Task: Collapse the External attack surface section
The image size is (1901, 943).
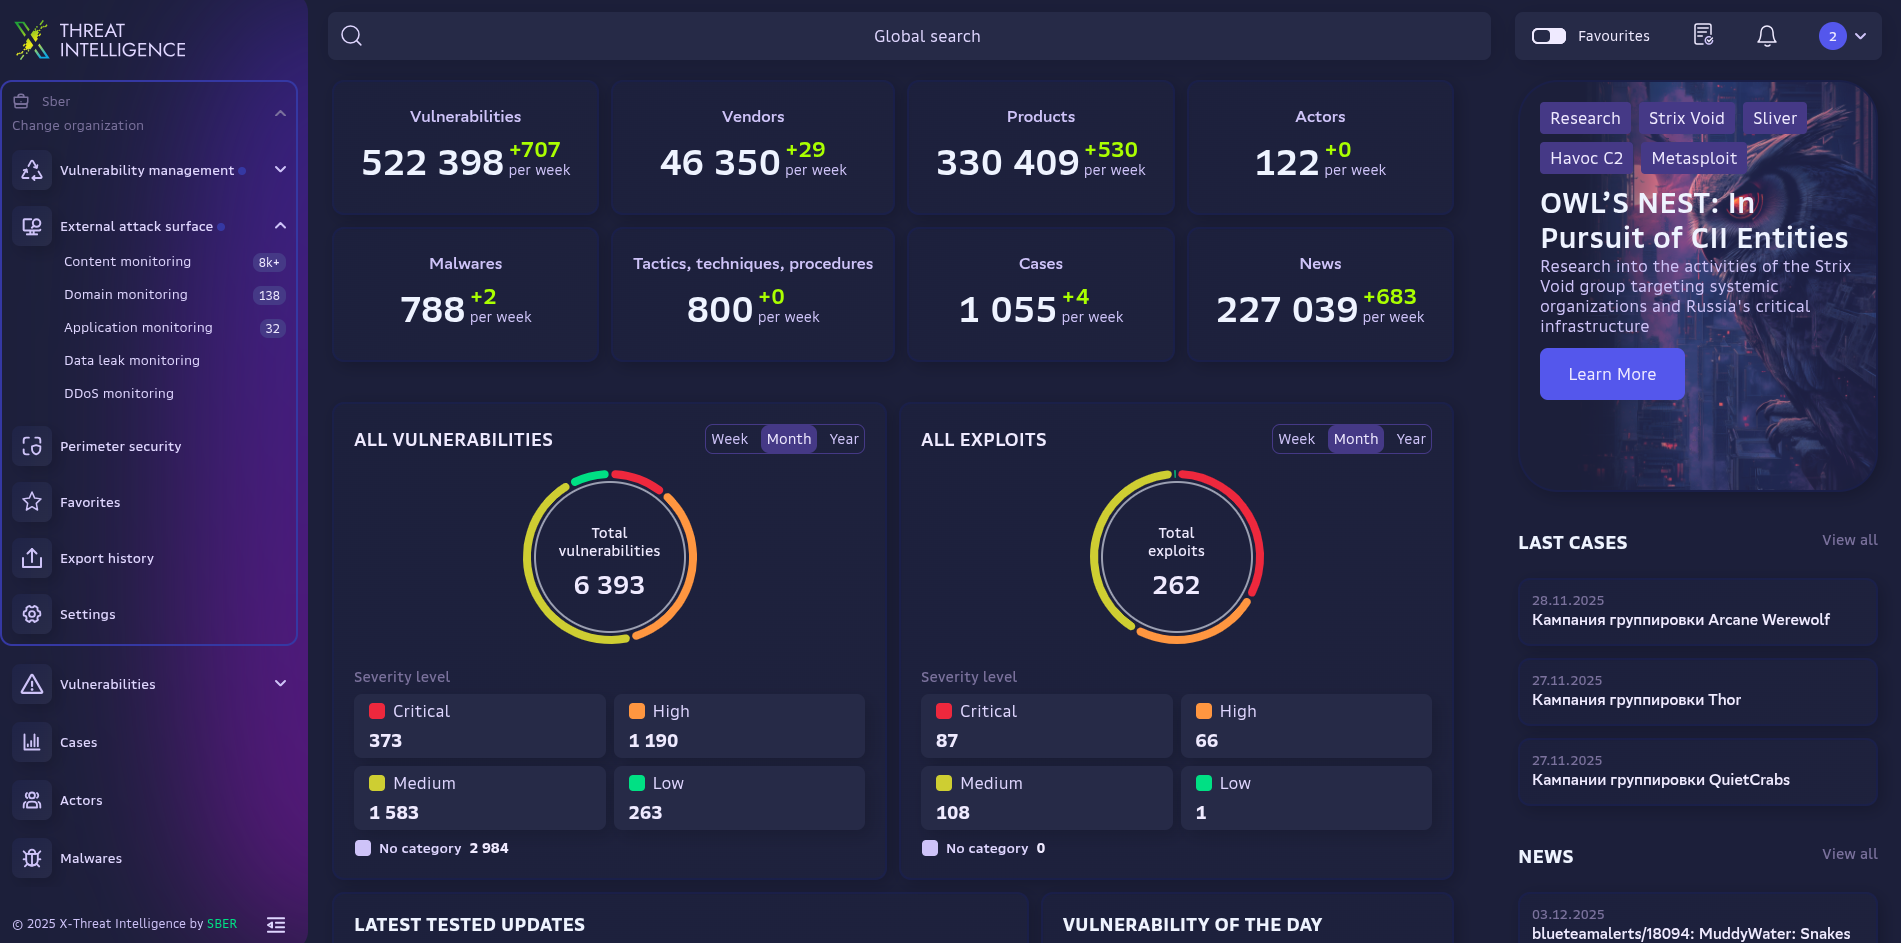Action: [x=280, y=226]
